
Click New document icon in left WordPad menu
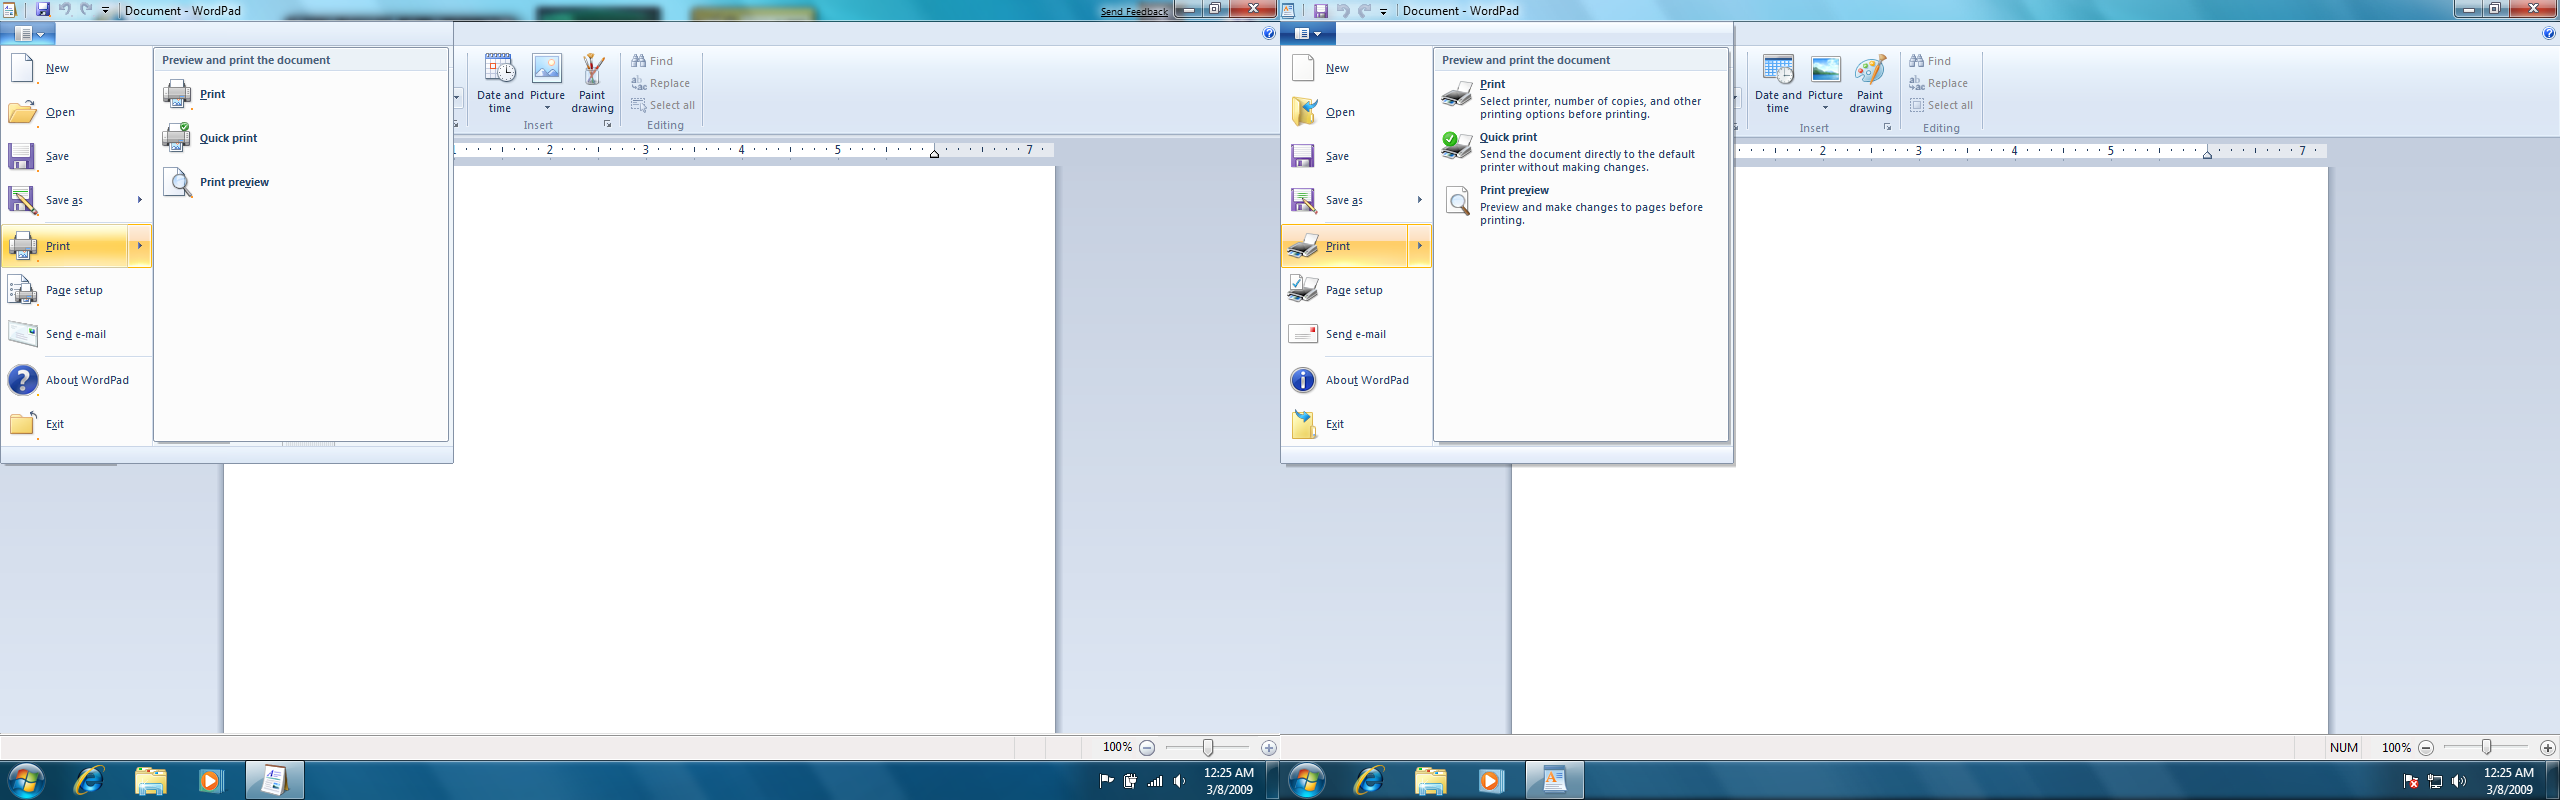pos(22,68)
